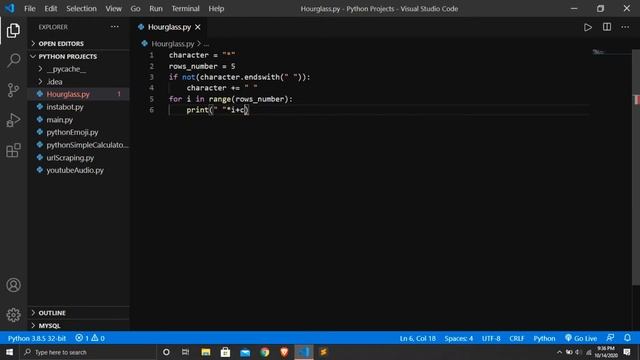
Task: Expand the __pycache__ folder
Action: [x=79, y=69]
